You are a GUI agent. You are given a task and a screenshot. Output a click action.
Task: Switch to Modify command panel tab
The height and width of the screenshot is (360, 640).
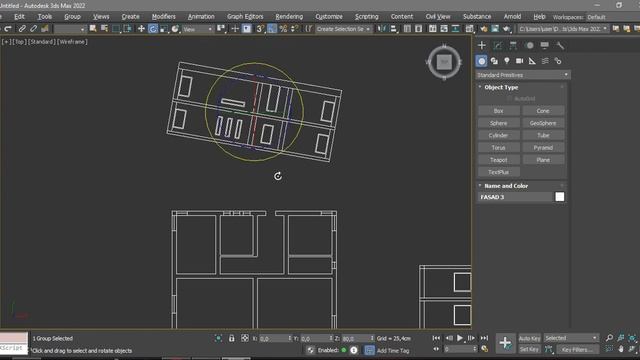coord(498,45)
